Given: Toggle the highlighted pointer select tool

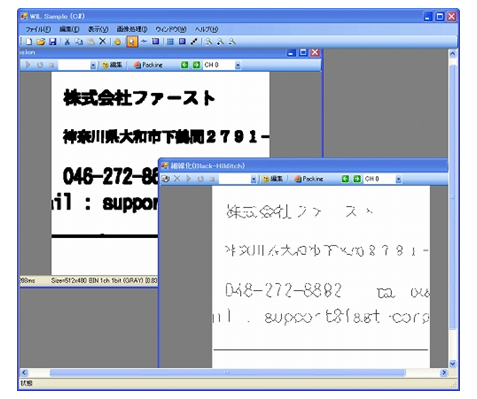Looking at the screenshot, I should click(x=132, y=42).
